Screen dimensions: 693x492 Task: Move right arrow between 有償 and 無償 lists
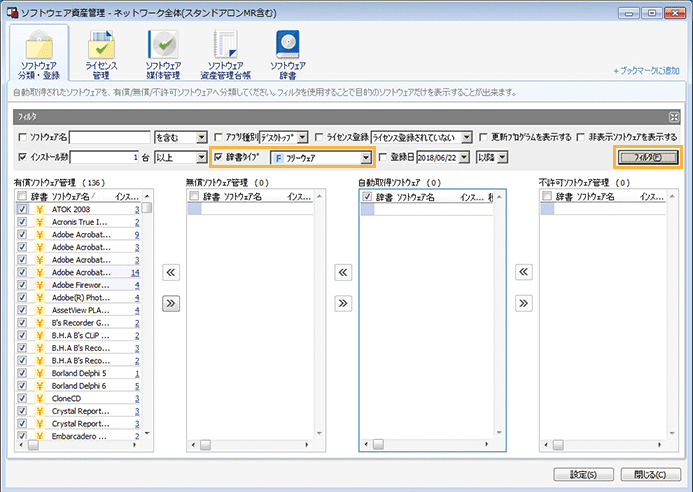[171, 303]
